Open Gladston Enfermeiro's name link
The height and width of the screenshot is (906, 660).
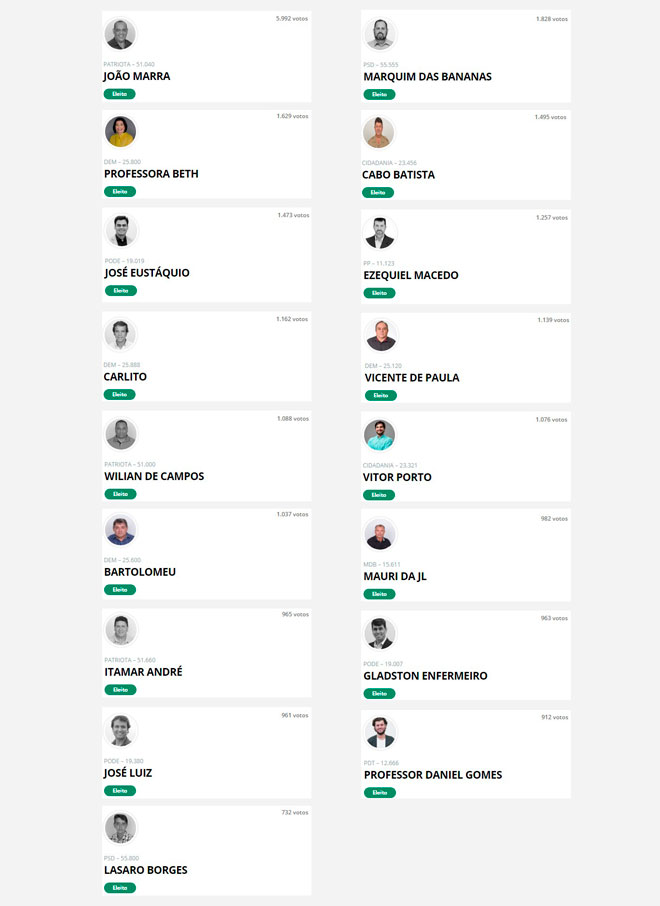[x=425, y=676]
